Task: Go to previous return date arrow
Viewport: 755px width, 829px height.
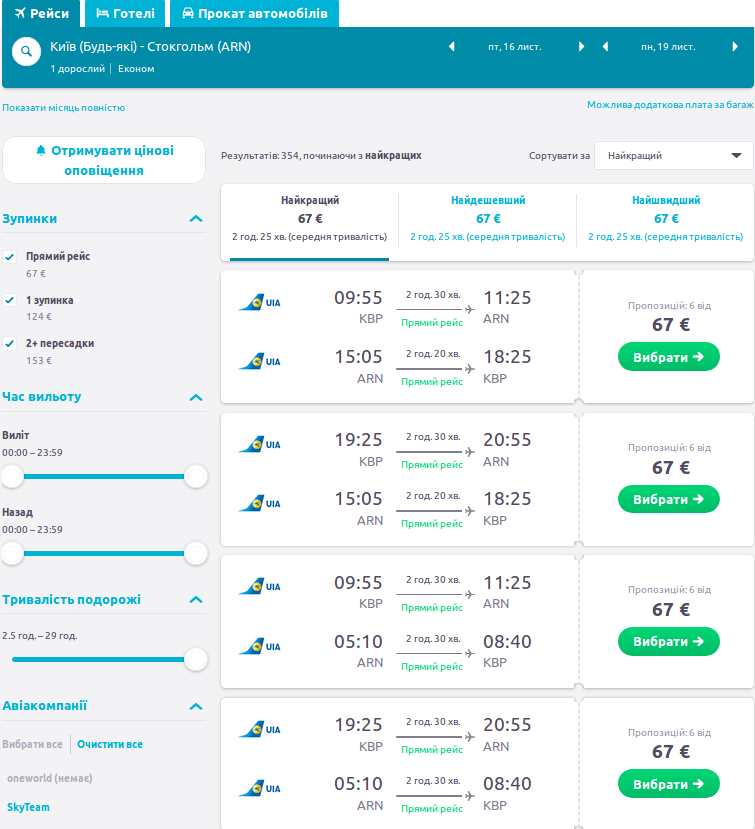Action: 605,47
